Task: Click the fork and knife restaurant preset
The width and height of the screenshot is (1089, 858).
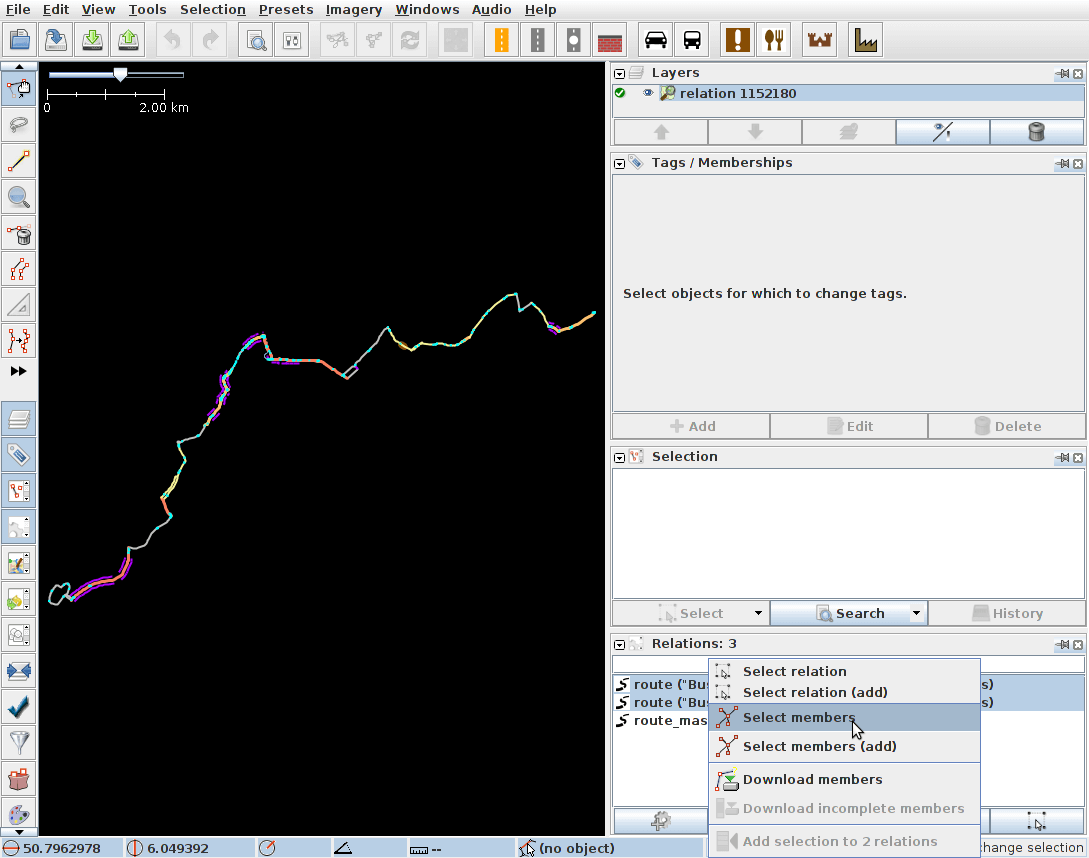Action: tap(774, 40)
